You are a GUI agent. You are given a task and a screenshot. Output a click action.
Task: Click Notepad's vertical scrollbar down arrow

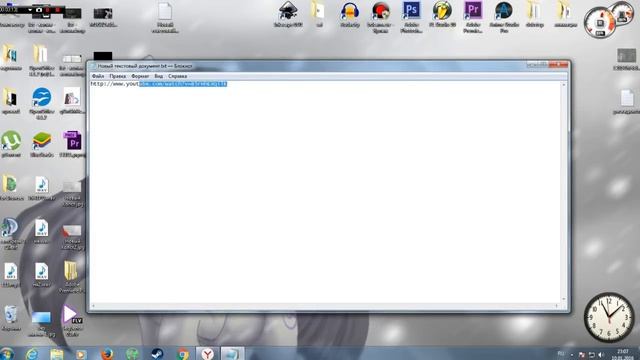[x=564, y=299]
